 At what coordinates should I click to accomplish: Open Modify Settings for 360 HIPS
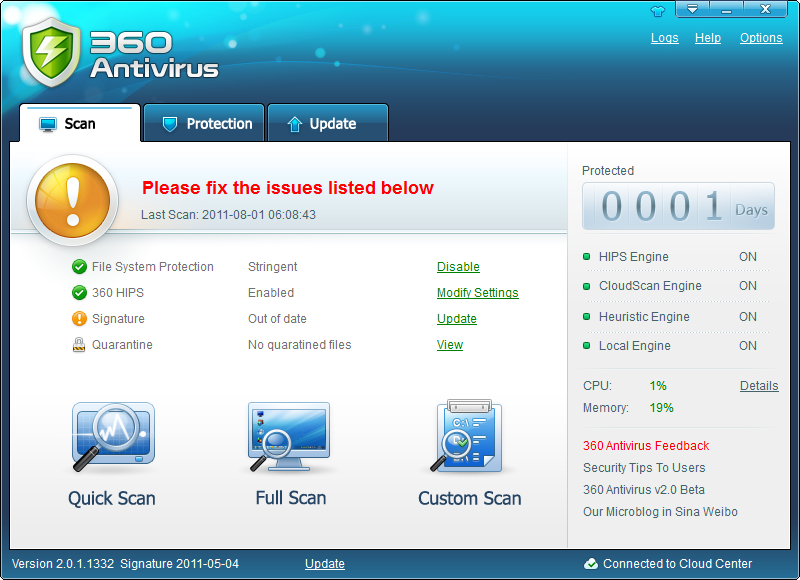[x=477, y=293]
